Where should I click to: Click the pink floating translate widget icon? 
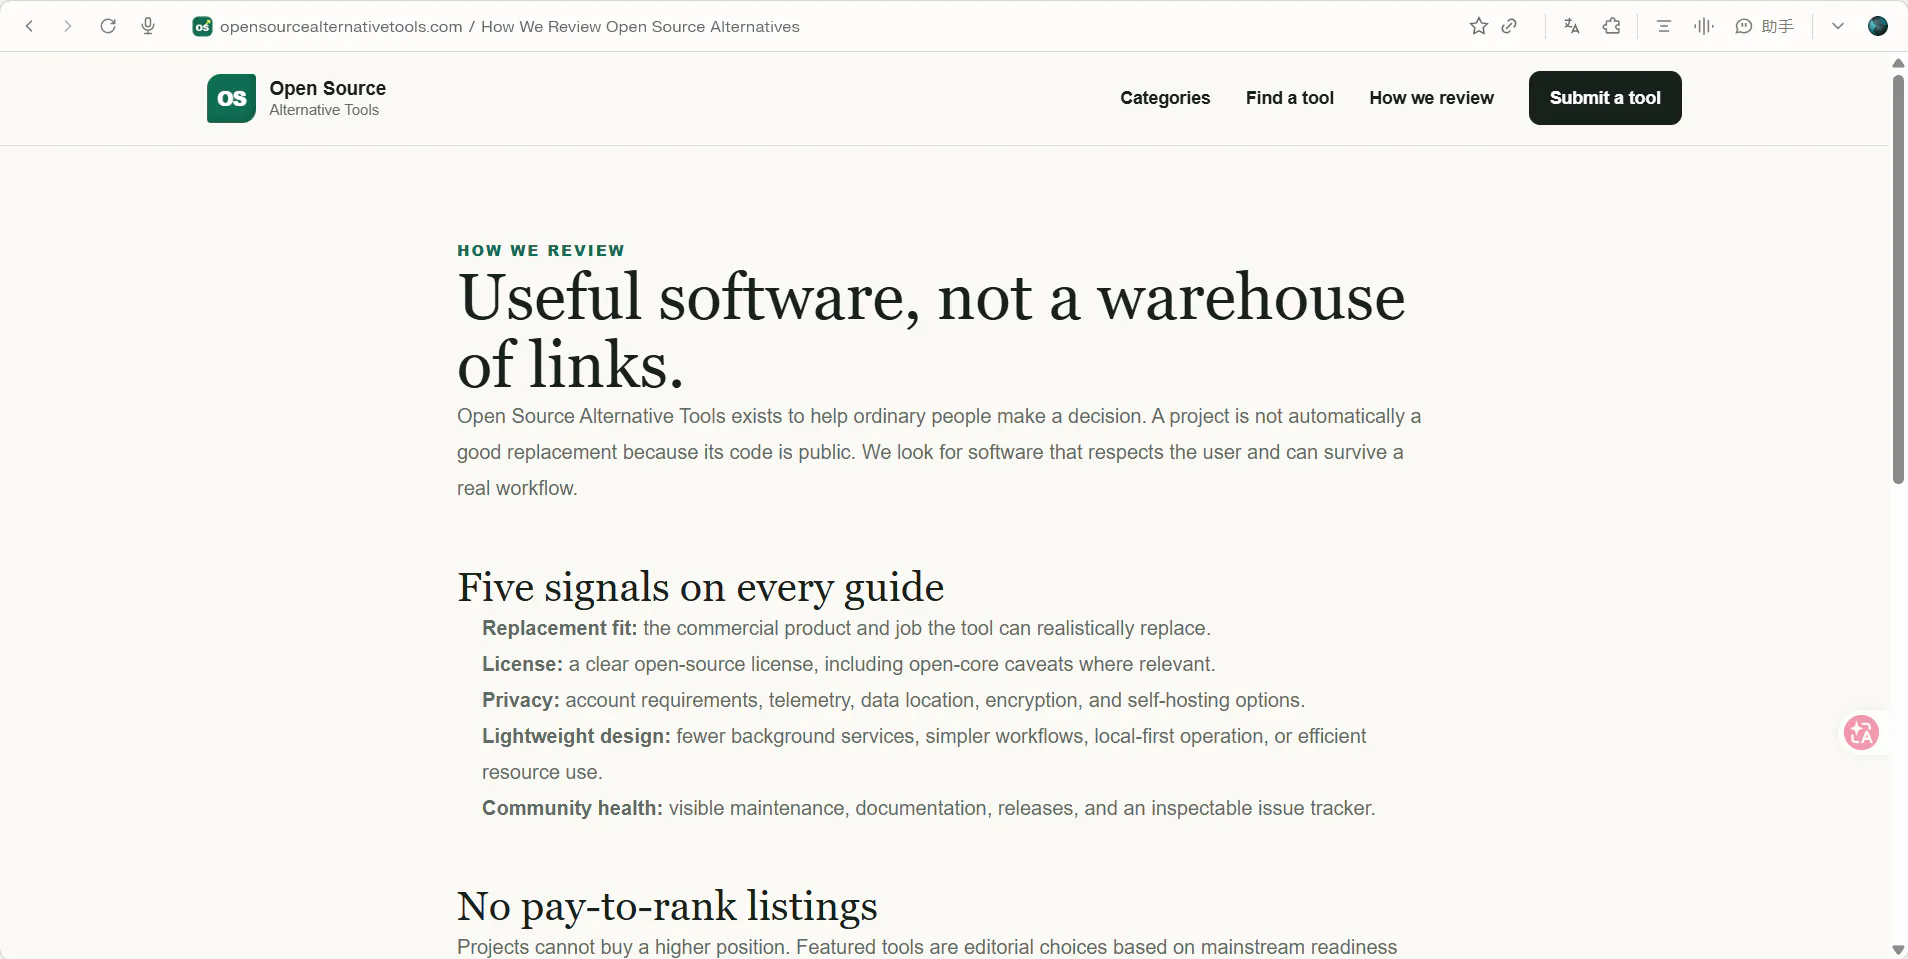(1861, 733)
